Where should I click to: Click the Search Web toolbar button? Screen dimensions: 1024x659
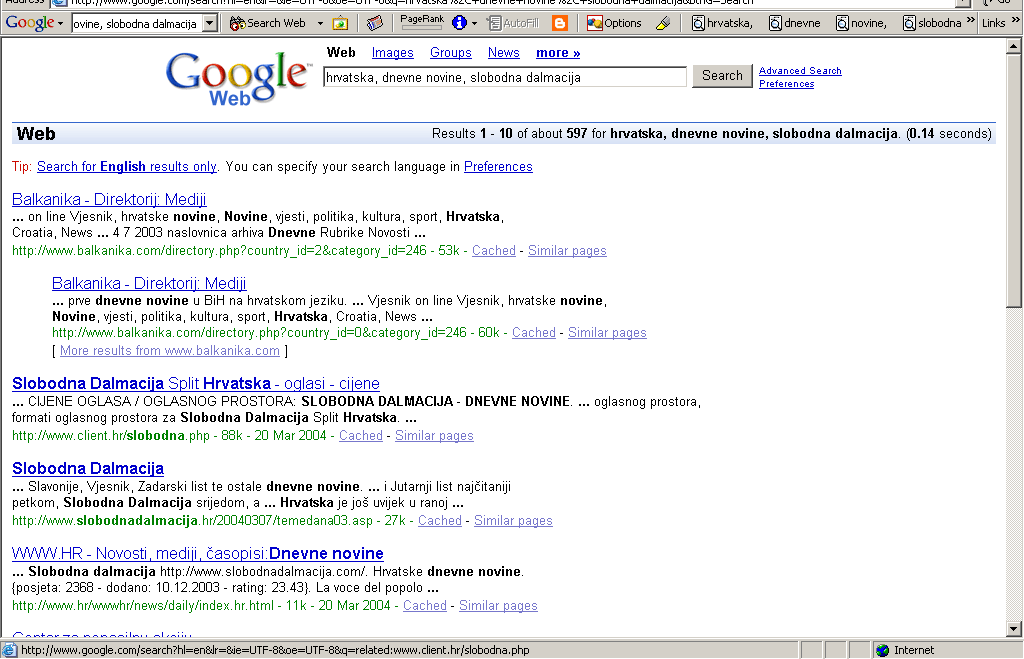point(268,24)
